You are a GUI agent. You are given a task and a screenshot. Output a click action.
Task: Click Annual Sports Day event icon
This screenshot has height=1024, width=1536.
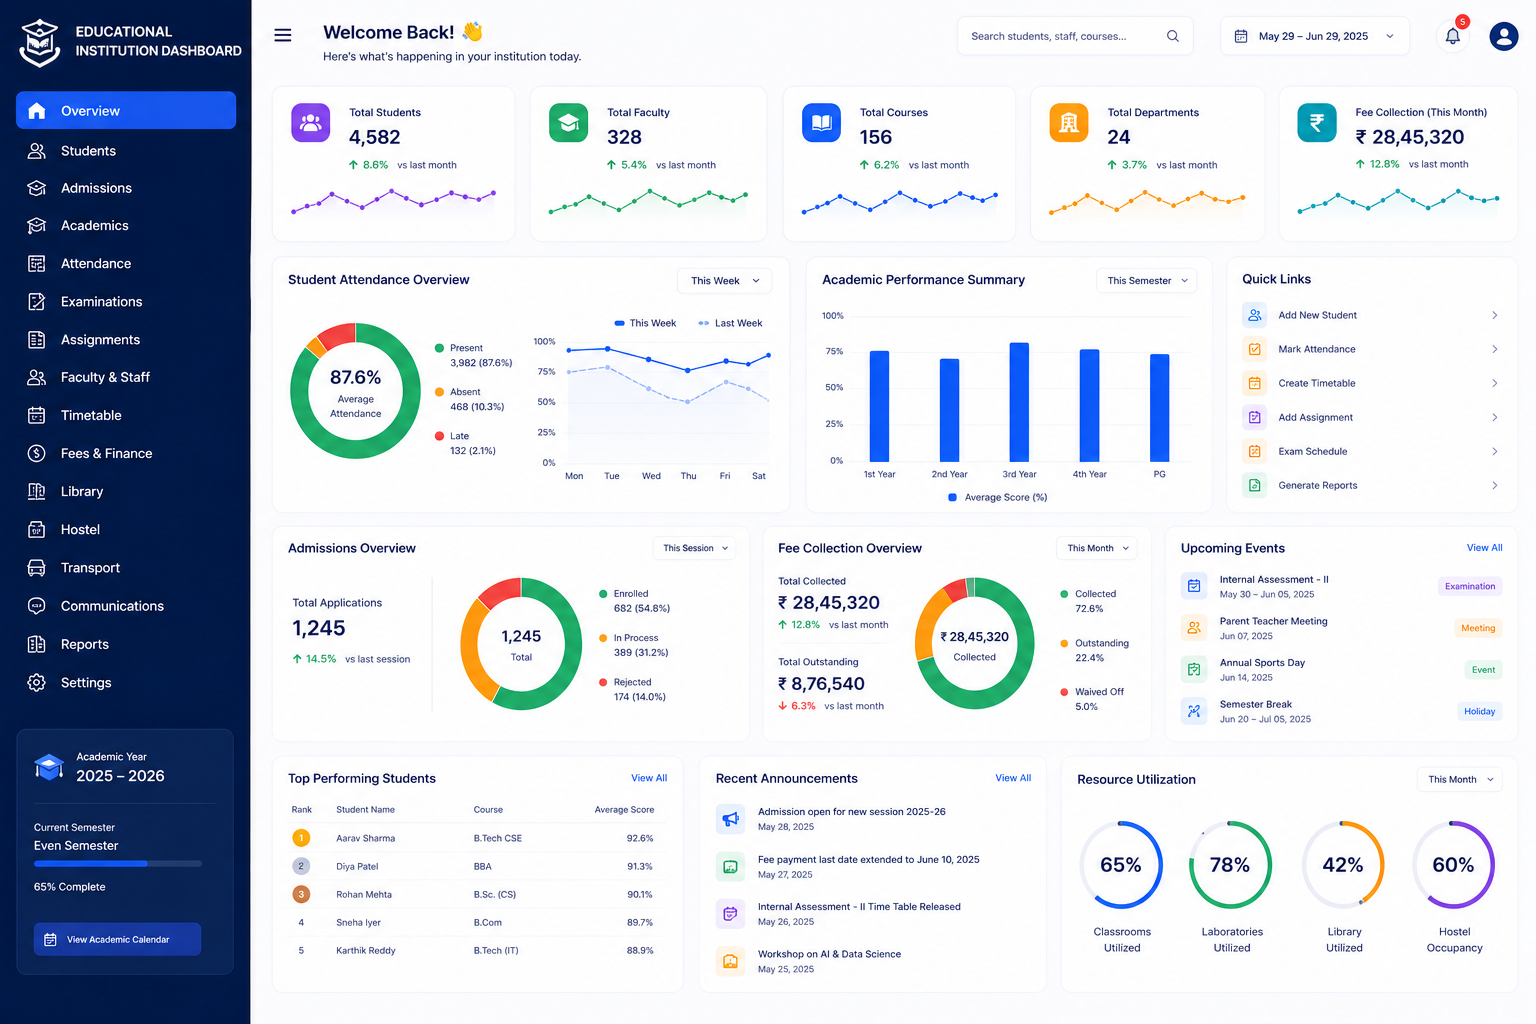(1194, 669)
